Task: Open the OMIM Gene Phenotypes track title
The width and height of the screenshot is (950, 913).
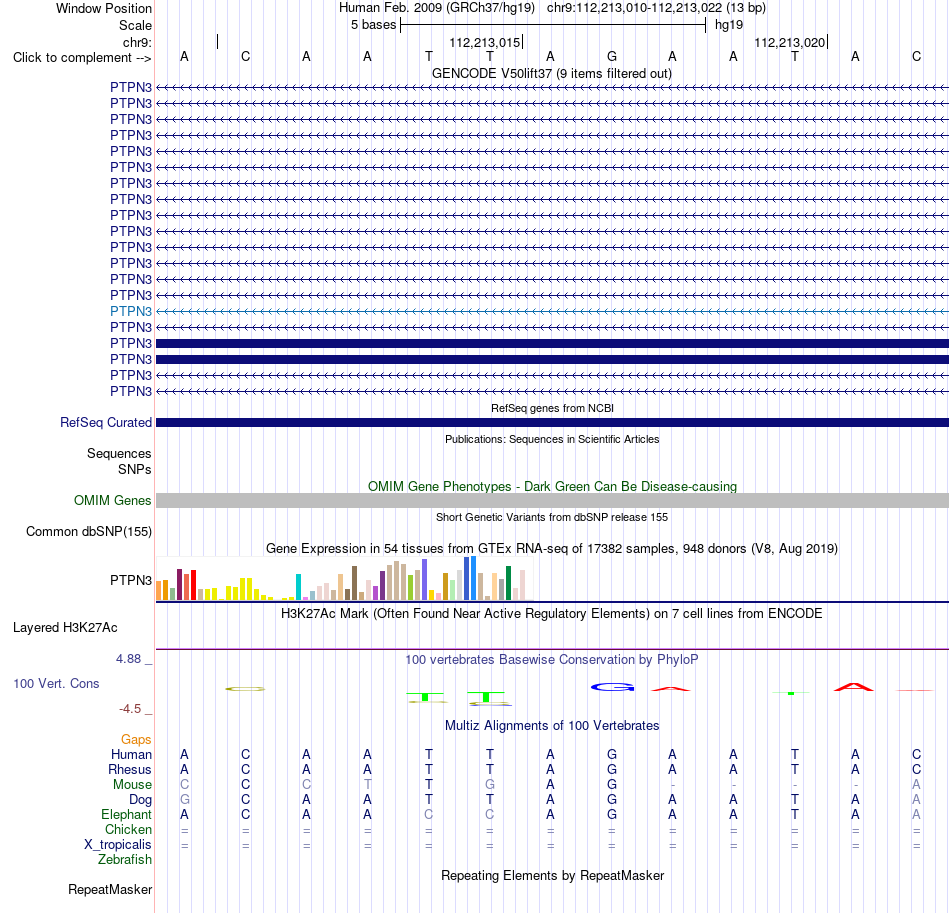Action: [x=552, y=486]
